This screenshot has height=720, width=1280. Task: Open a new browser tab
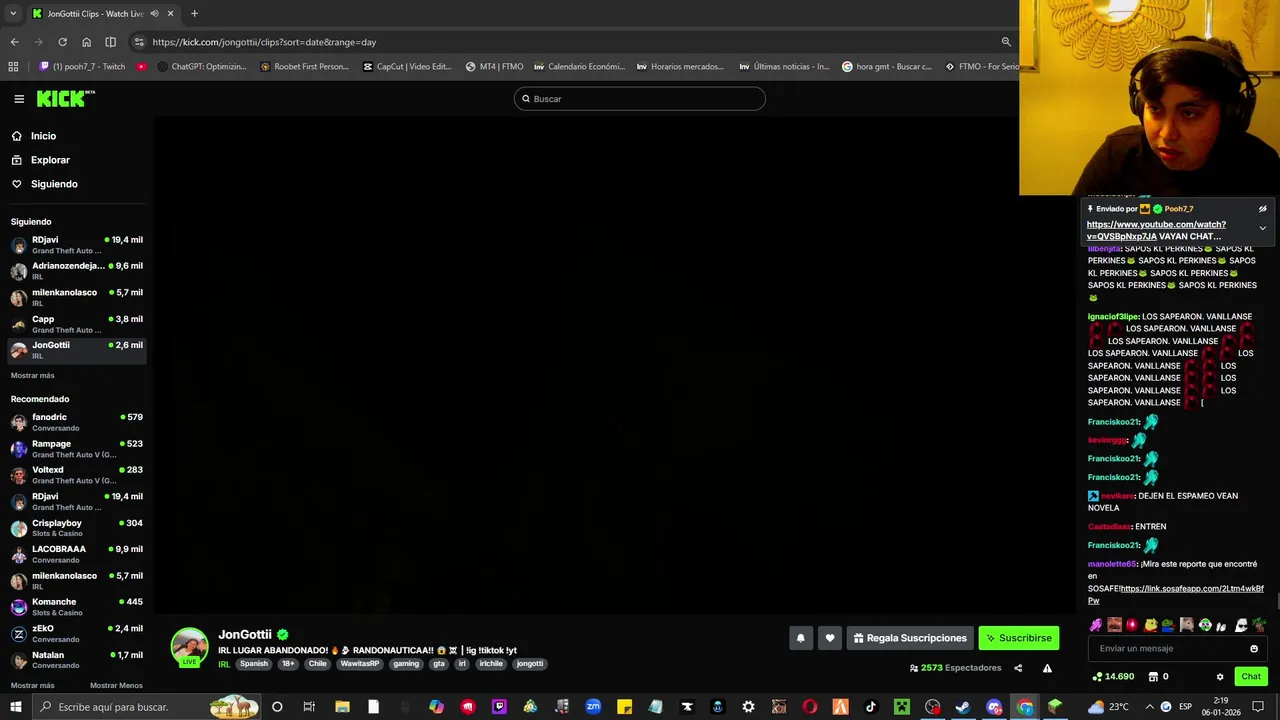(194, 14)
